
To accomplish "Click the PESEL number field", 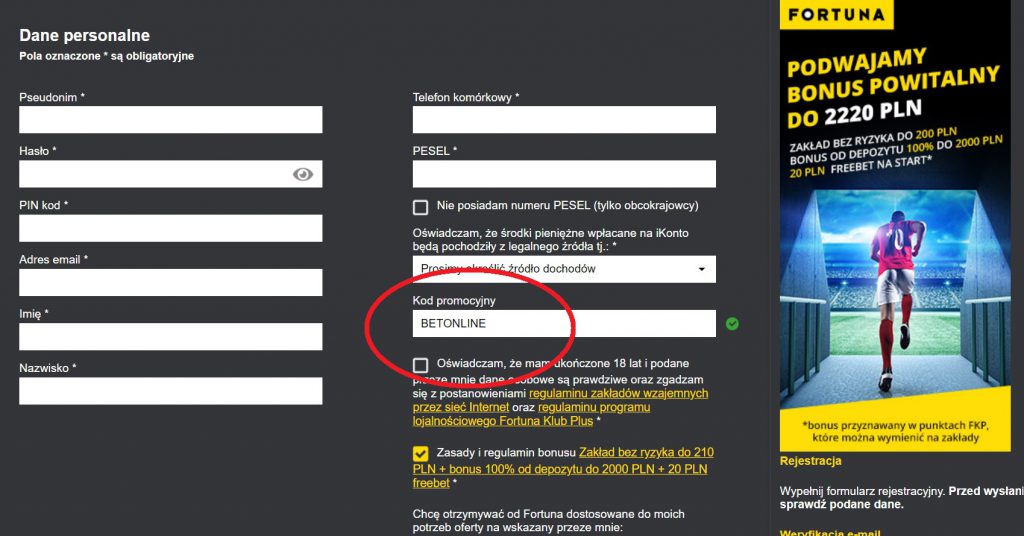I will 564,174.
